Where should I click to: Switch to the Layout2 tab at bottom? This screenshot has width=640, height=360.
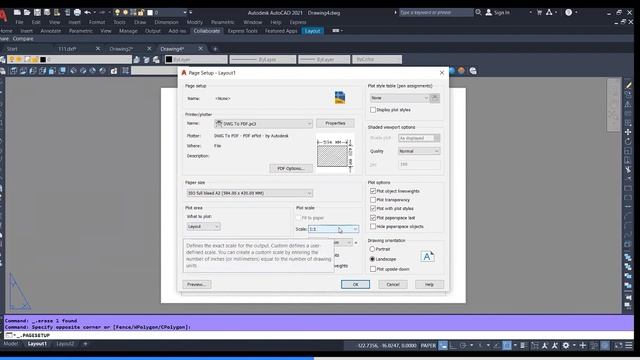pyautogui.click(x=65, y=344)
